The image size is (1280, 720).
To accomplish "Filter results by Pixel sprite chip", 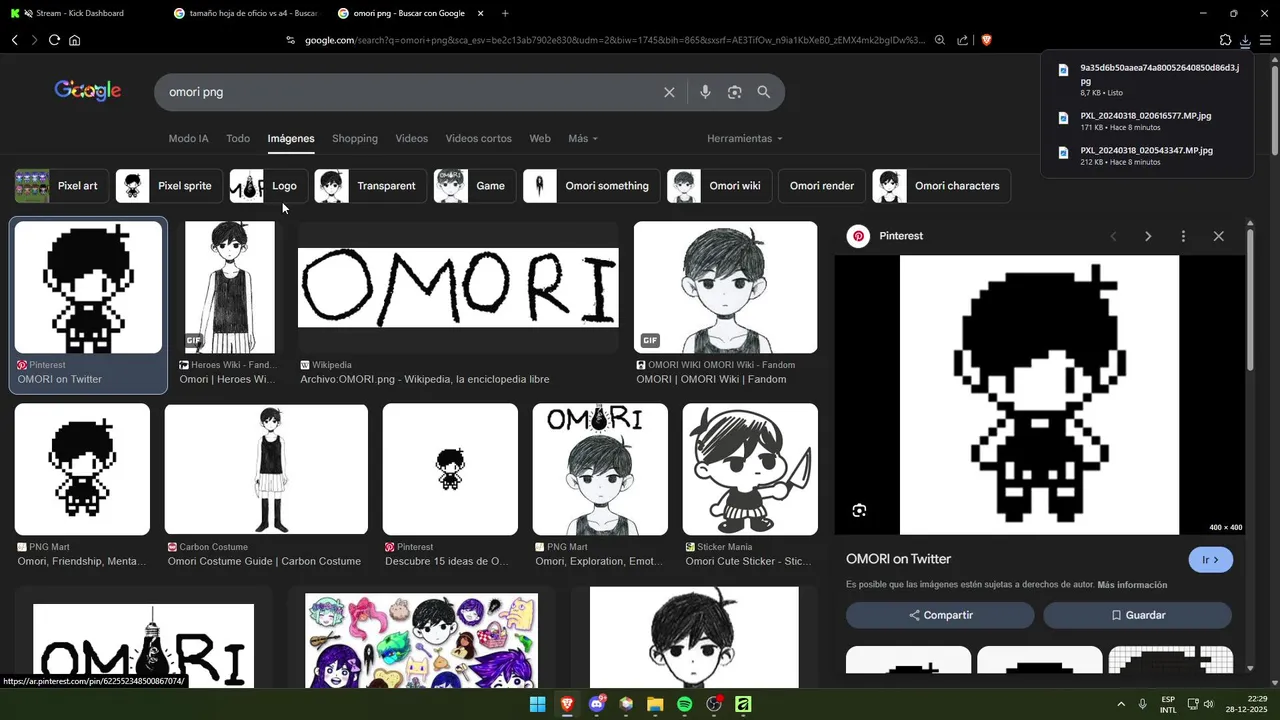I will pyautogui.click(x=169, y=186).
